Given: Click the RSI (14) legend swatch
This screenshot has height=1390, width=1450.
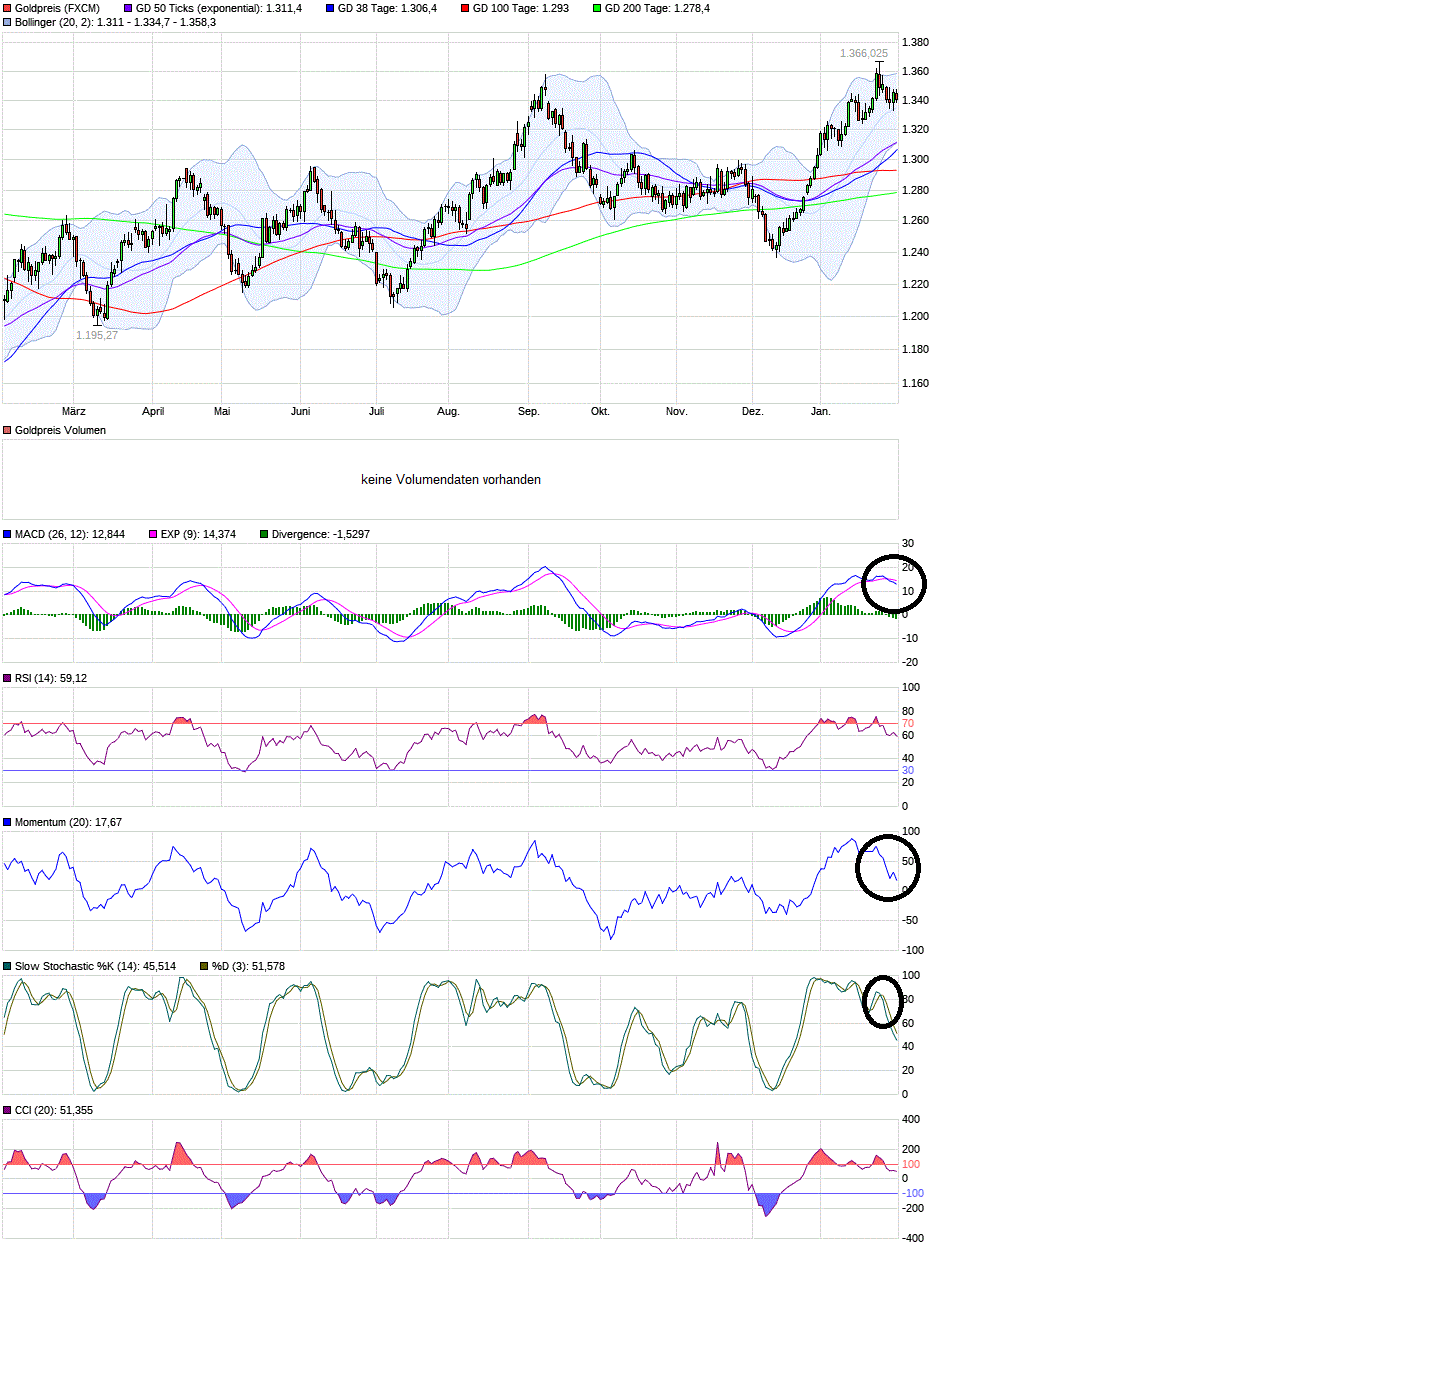Looking at the screenshot, I should [x=7, y=678].
